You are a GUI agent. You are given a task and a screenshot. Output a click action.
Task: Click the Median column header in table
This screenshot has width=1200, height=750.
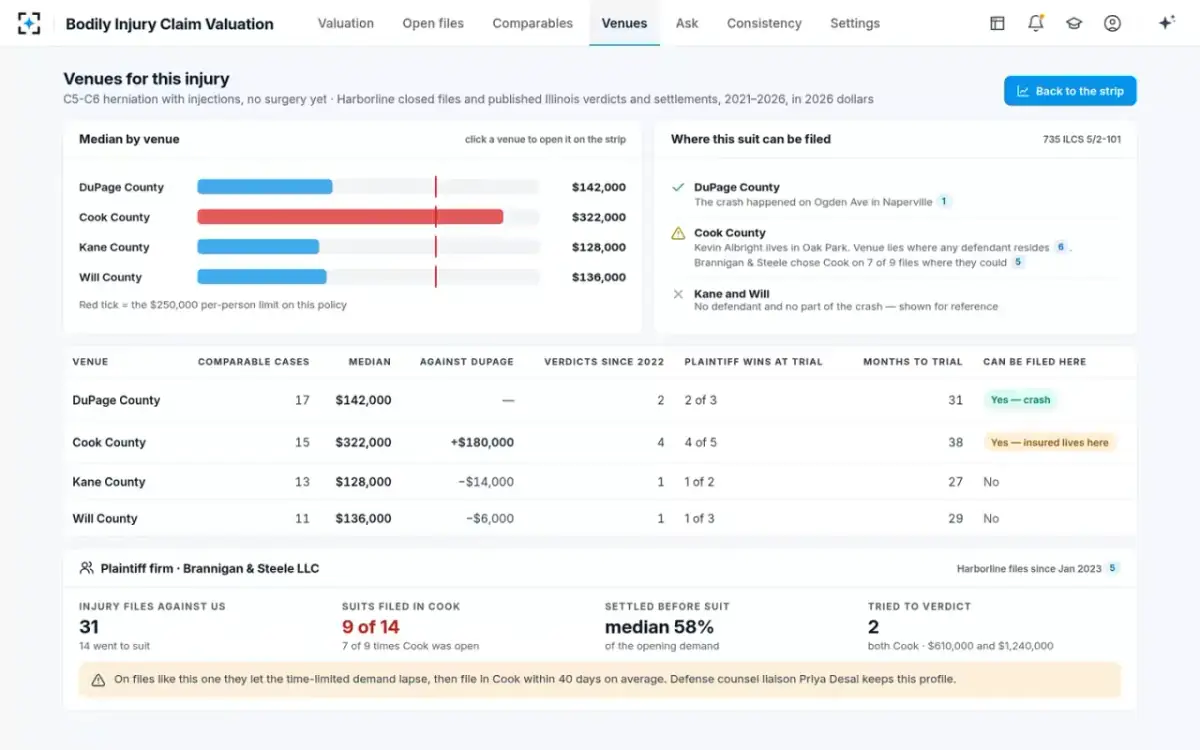pos(370,362)
